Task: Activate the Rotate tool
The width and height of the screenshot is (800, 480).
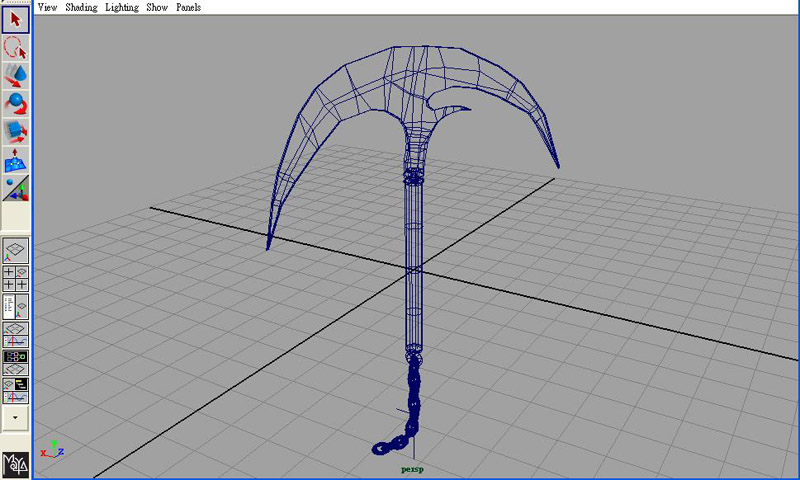Action: pyautogui.click(x=15, y=104)
